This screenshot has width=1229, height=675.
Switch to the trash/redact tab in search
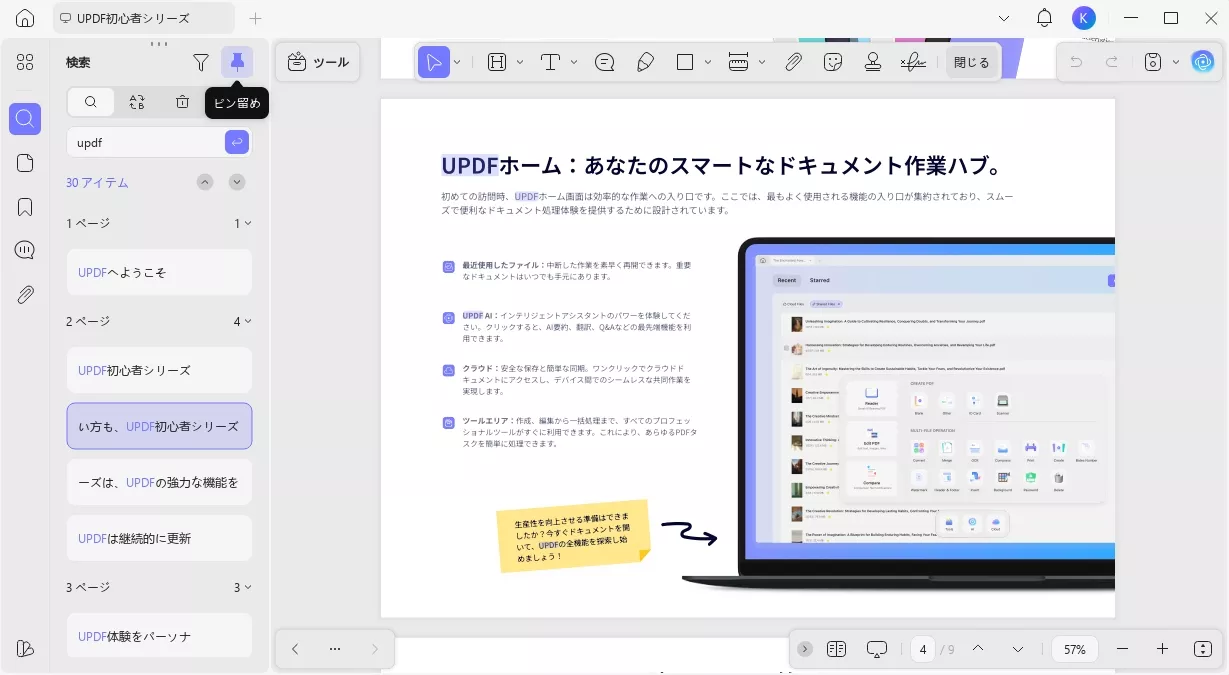click(182, 102)
